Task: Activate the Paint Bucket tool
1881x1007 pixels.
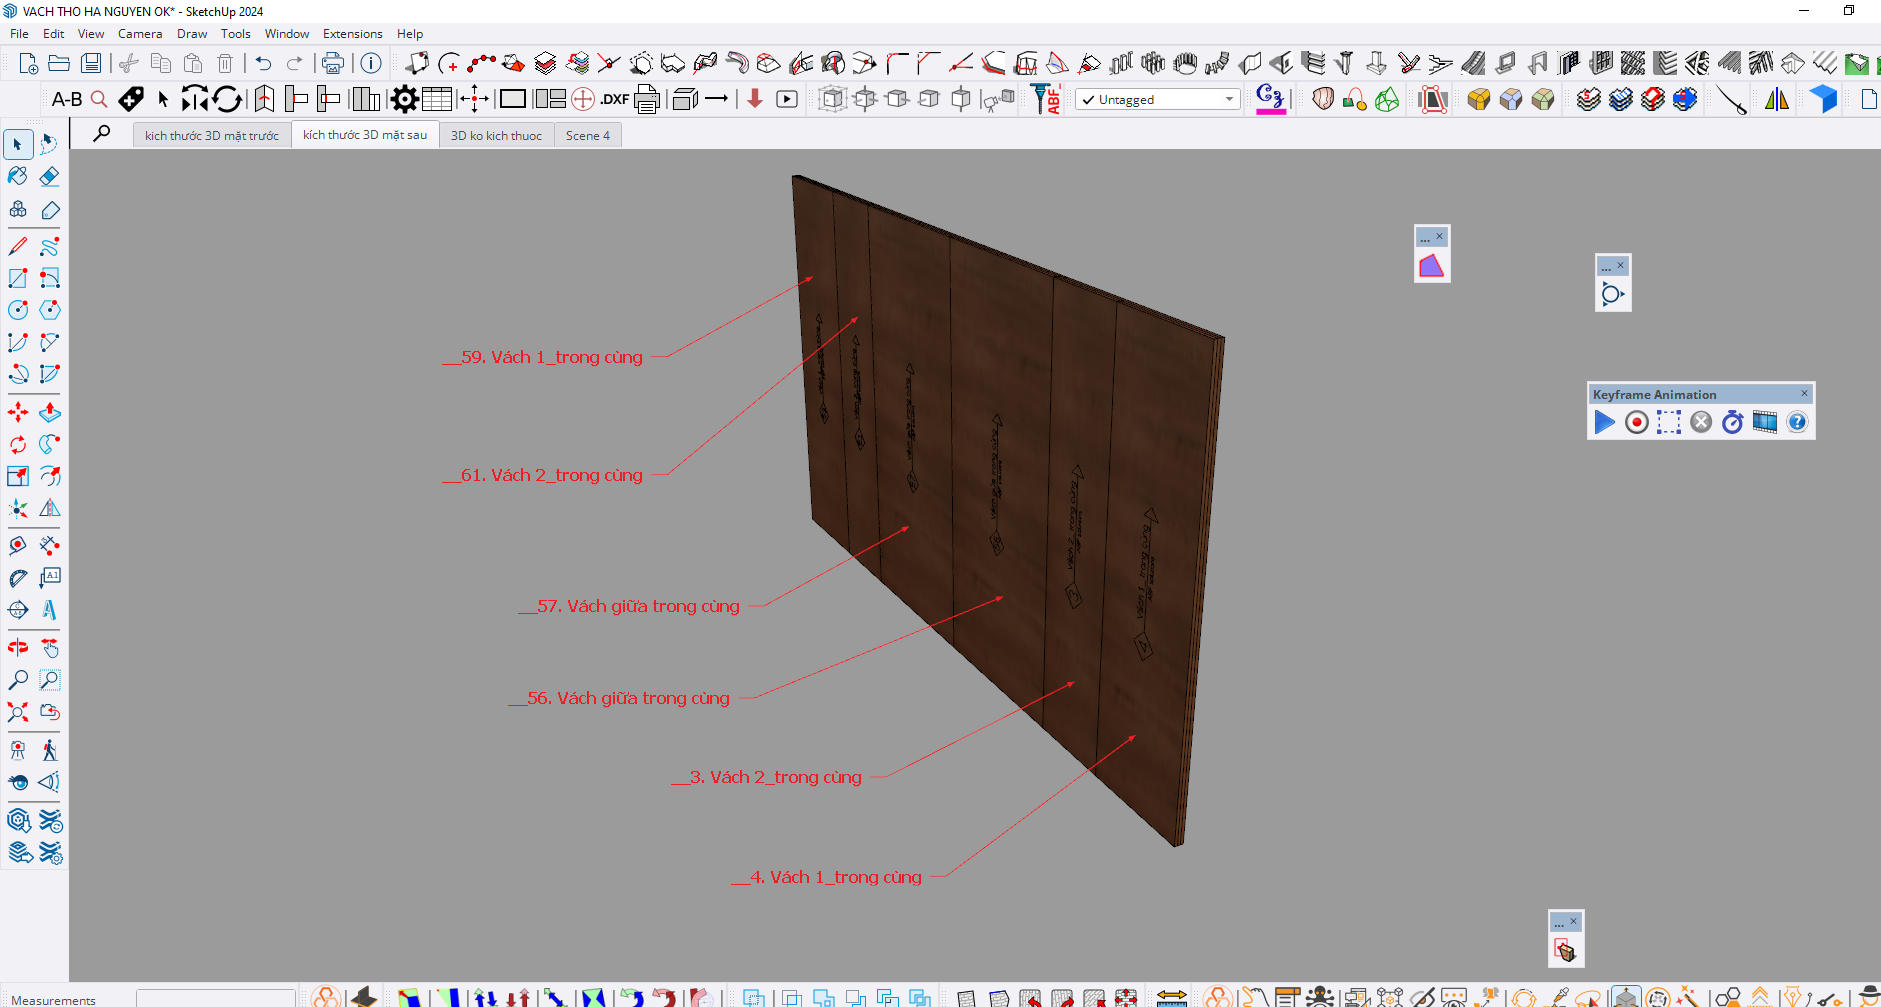Action: point(18,177)
